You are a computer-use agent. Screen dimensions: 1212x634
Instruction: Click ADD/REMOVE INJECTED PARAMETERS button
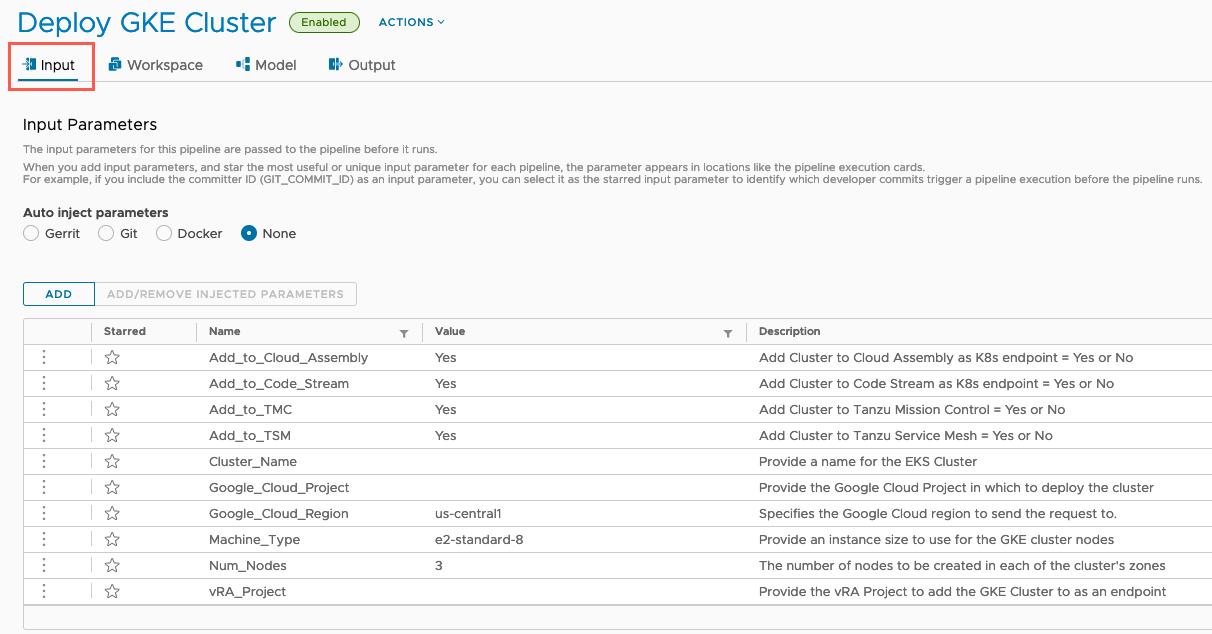(225, 294)
